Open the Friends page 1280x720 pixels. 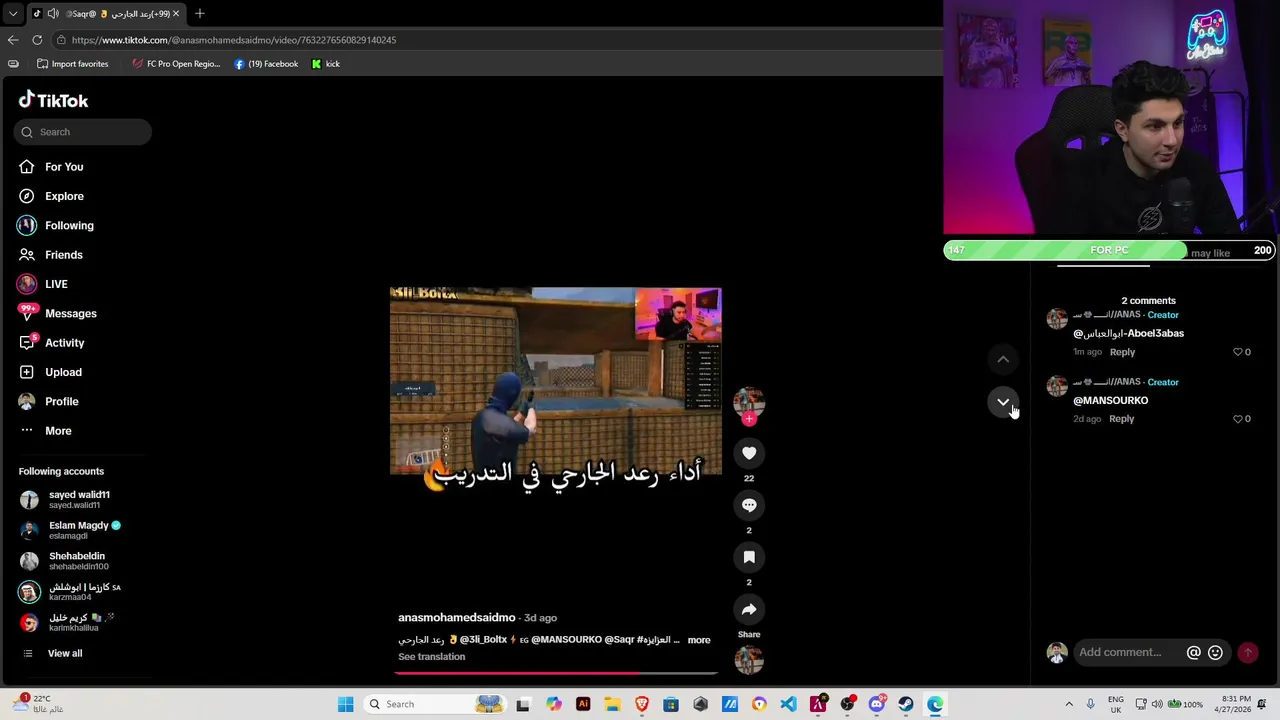click(64, 255)
